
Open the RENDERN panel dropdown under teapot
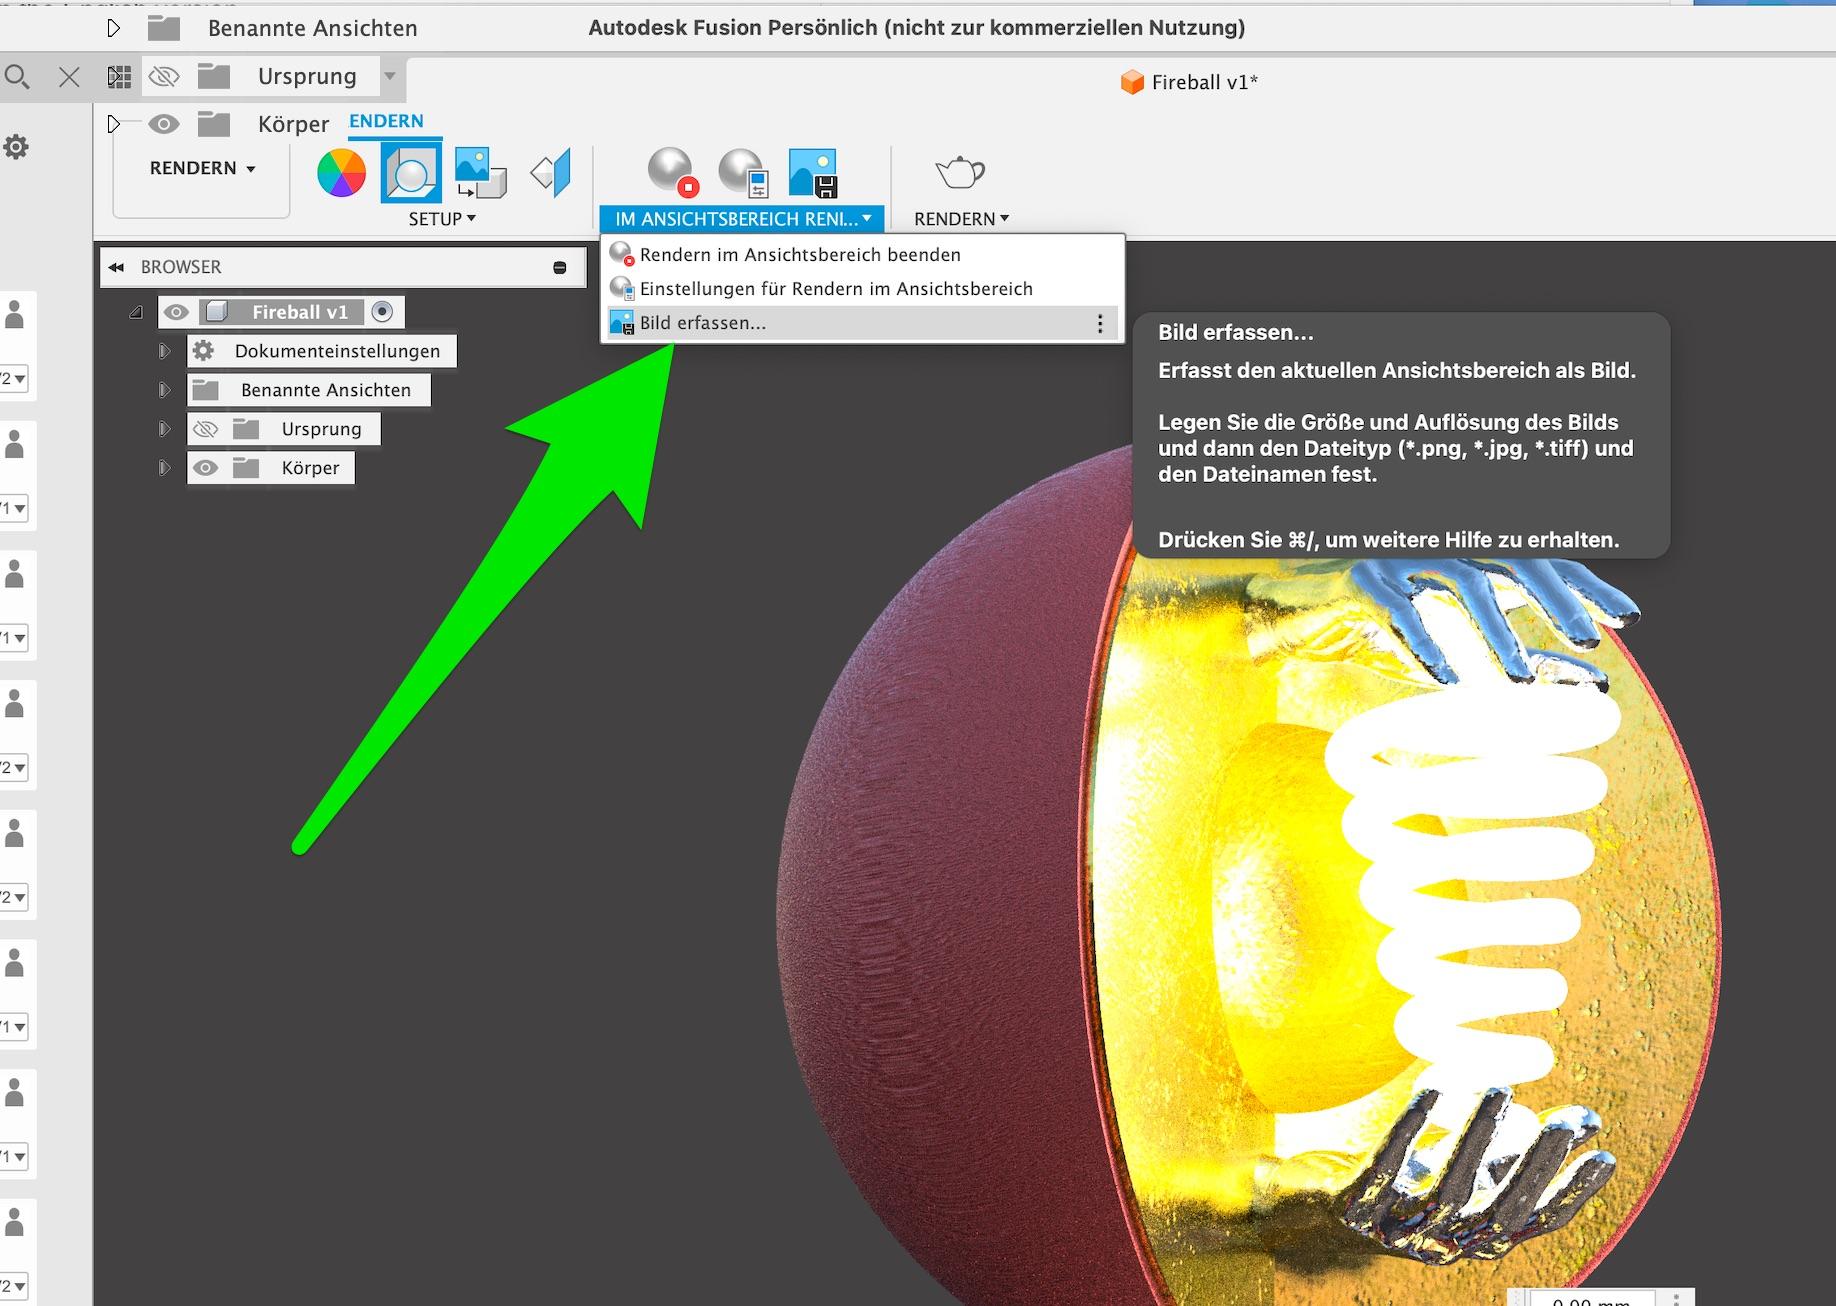coord(961,219)
